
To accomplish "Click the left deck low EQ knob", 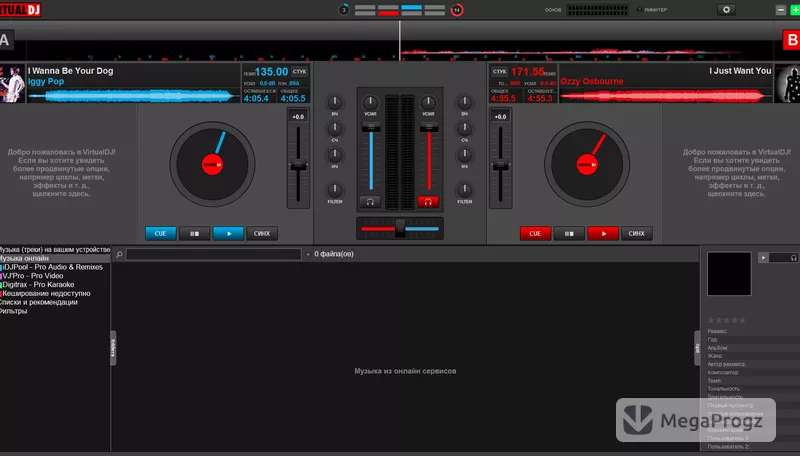I will [335, 155].
